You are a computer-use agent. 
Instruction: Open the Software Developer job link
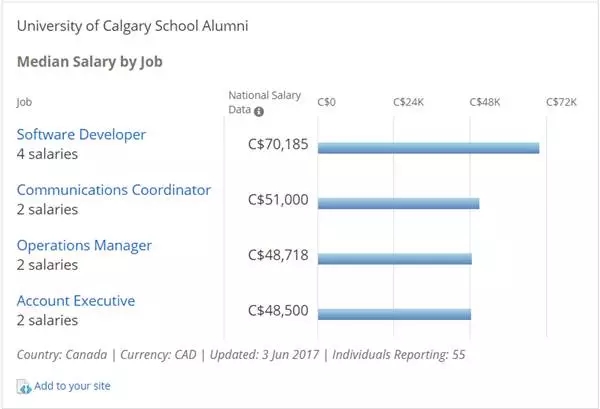click(x=81, y=134)
